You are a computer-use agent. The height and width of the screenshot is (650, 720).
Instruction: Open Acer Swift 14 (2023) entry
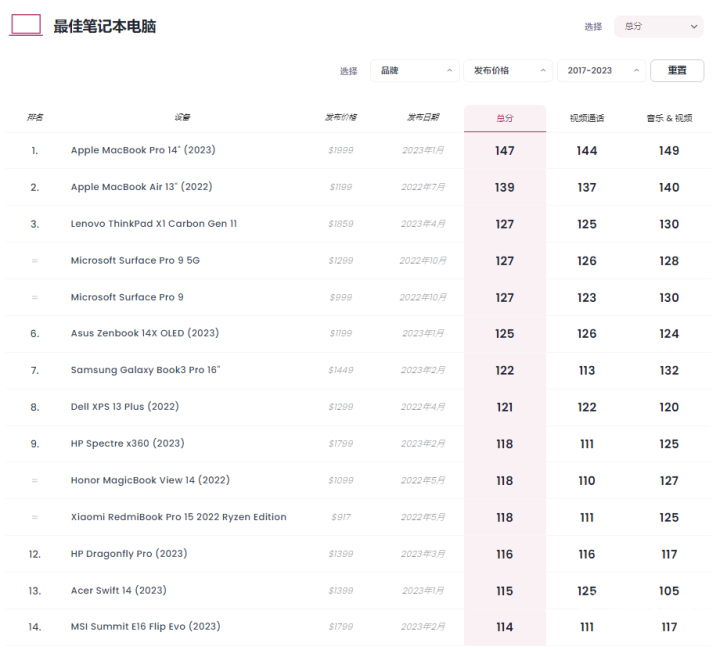(118, 590)
